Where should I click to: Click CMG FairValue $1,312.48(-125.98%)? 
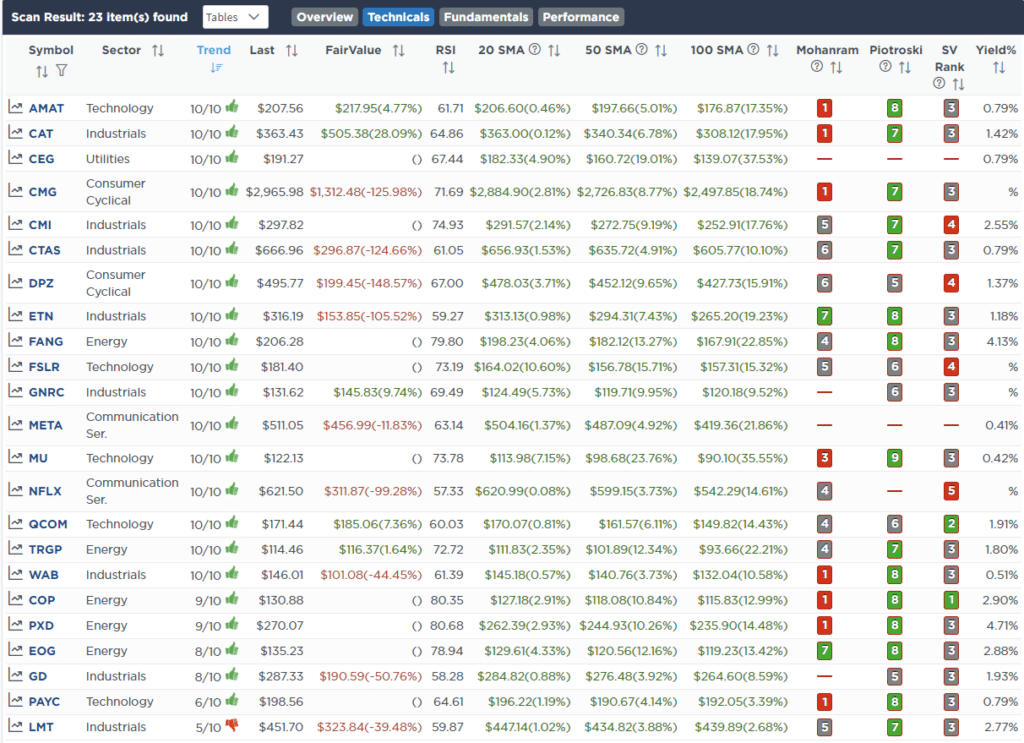coord(366,192)
